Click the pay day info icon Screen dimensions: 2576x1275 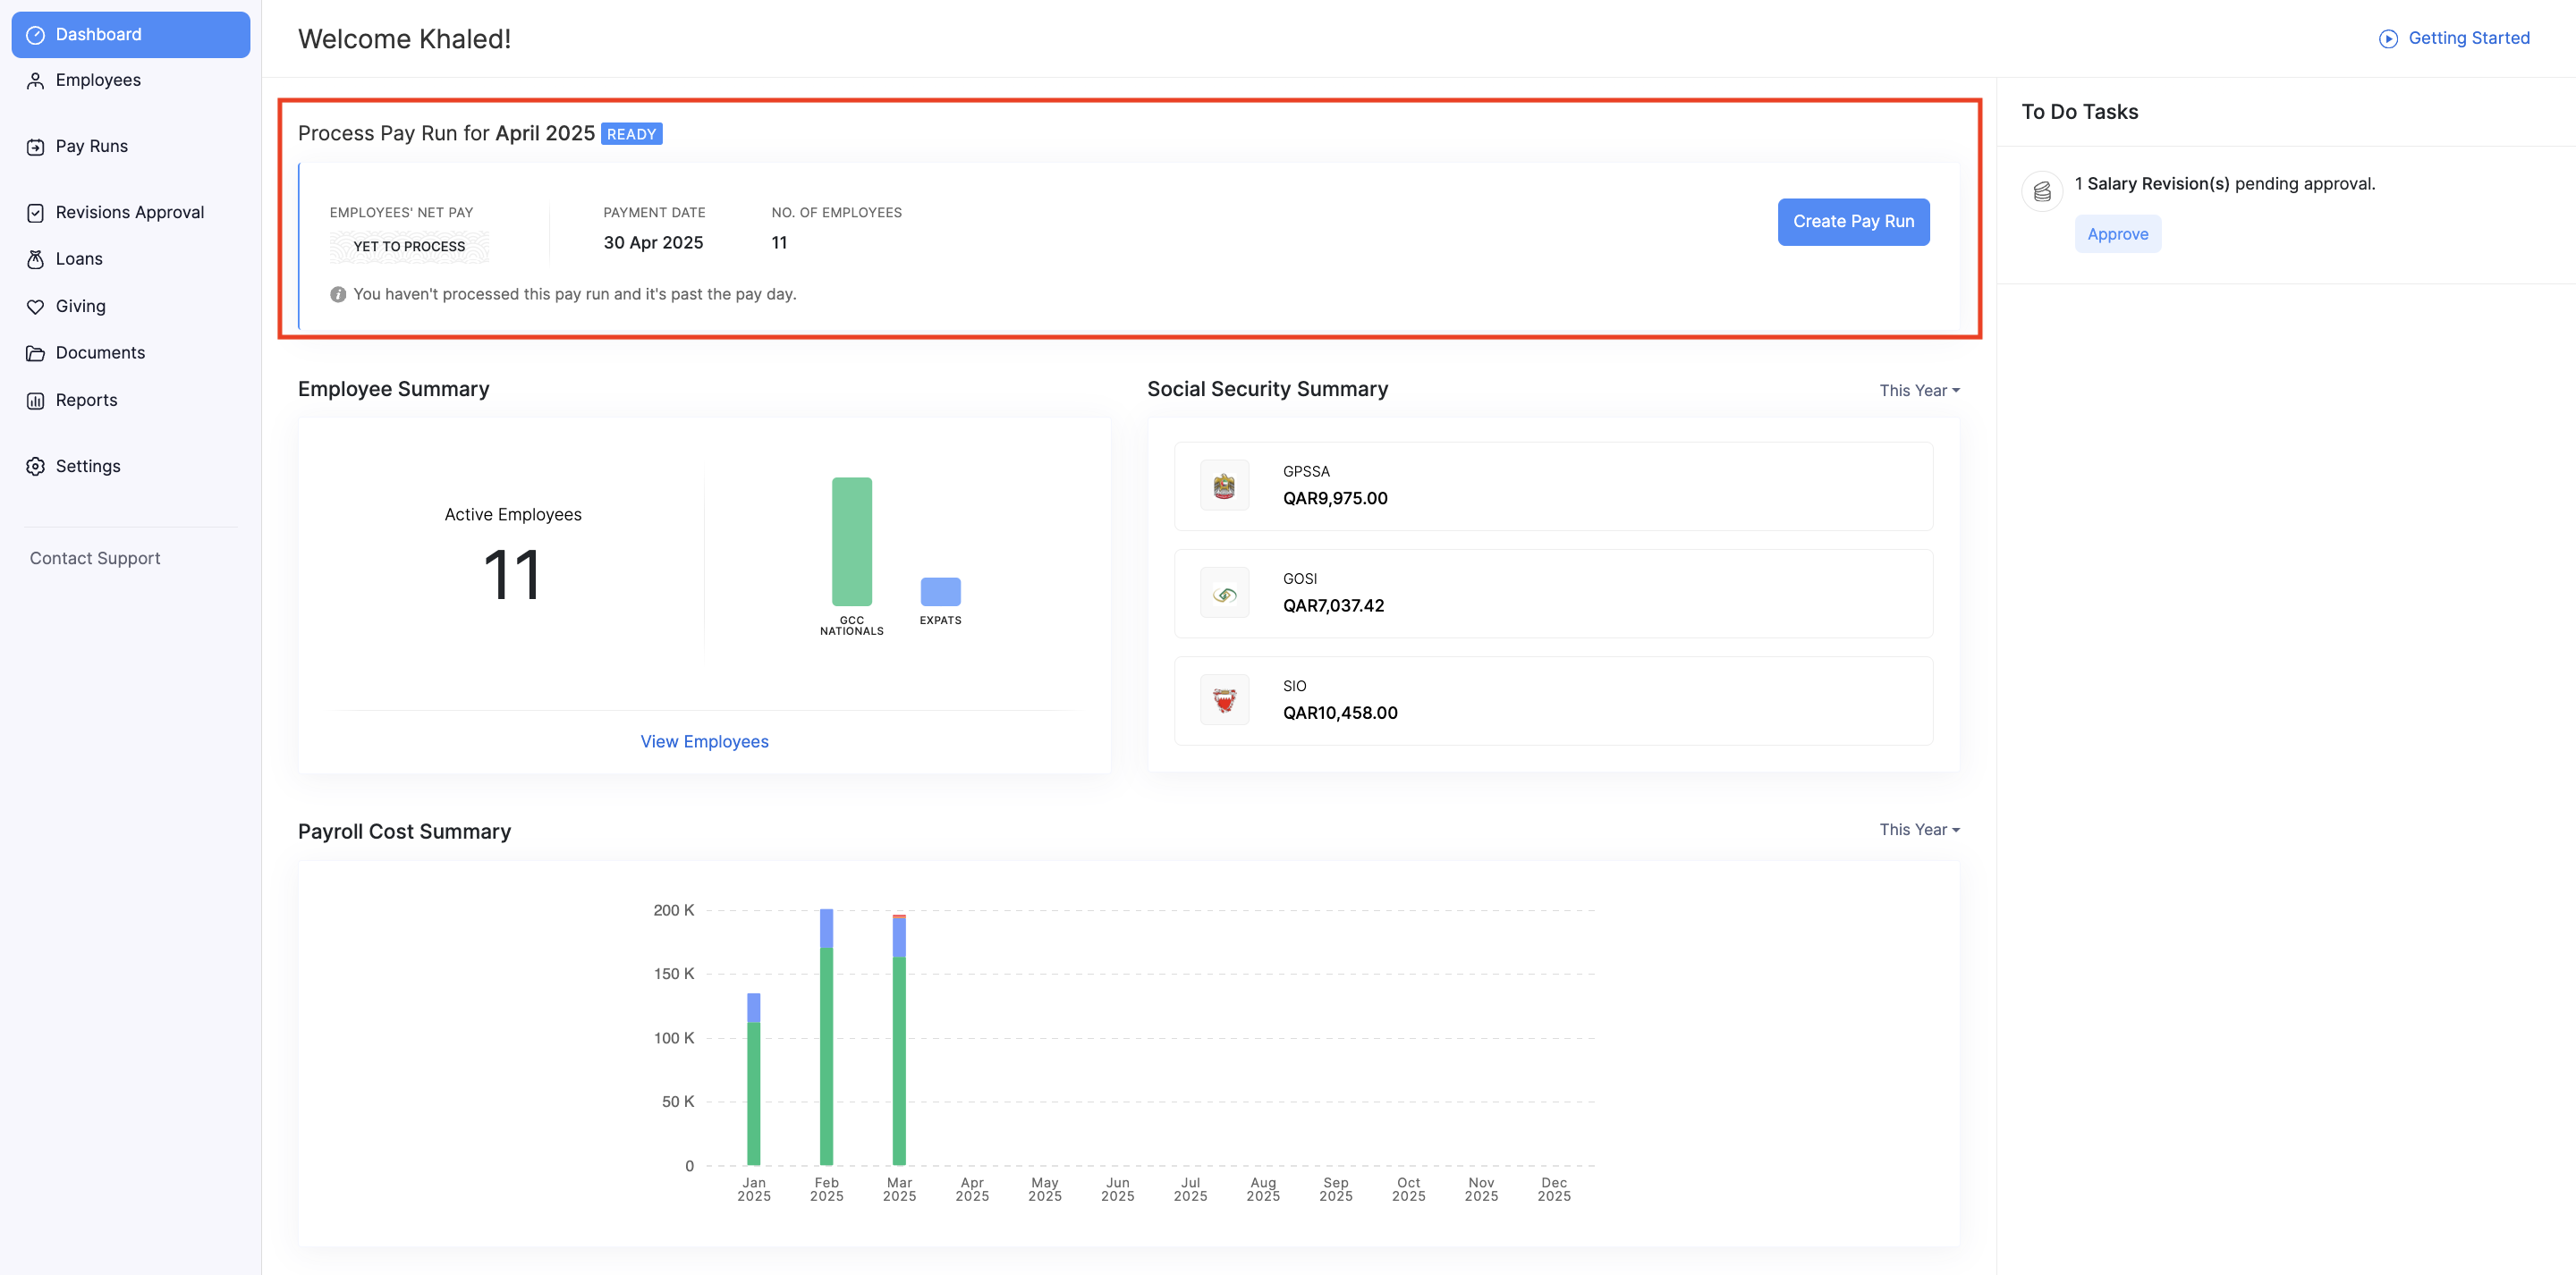[338, 295]
